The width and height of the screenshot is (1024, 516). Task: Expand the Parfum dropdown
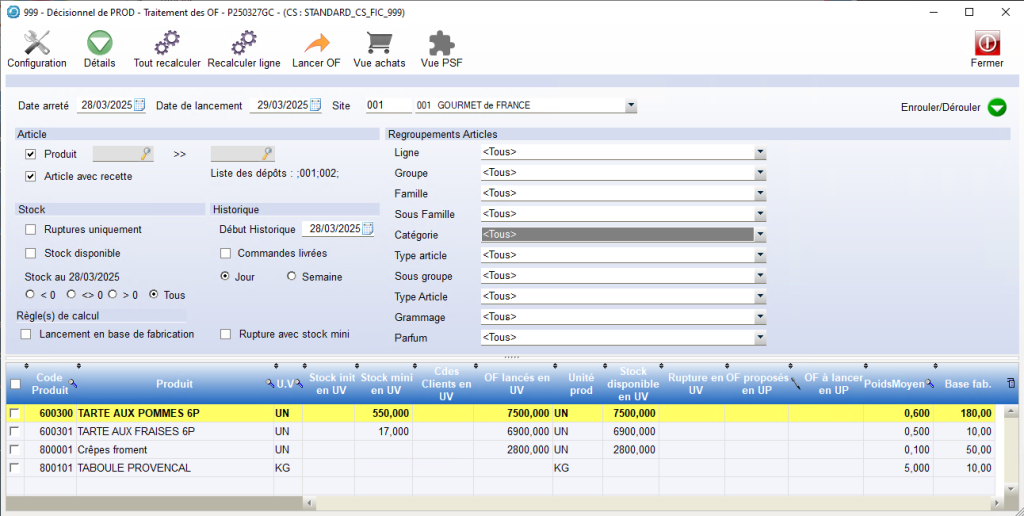pyautogui.click(x=759, y=338)
